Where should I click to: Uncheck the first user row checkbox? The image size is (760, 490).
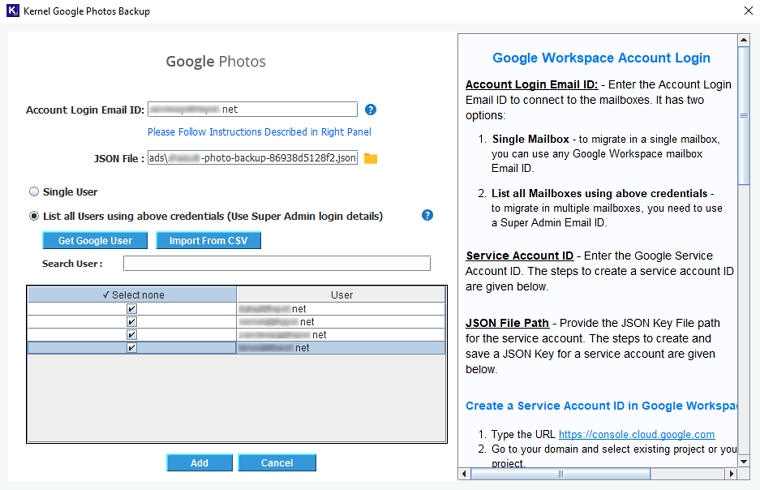[131, 309]
